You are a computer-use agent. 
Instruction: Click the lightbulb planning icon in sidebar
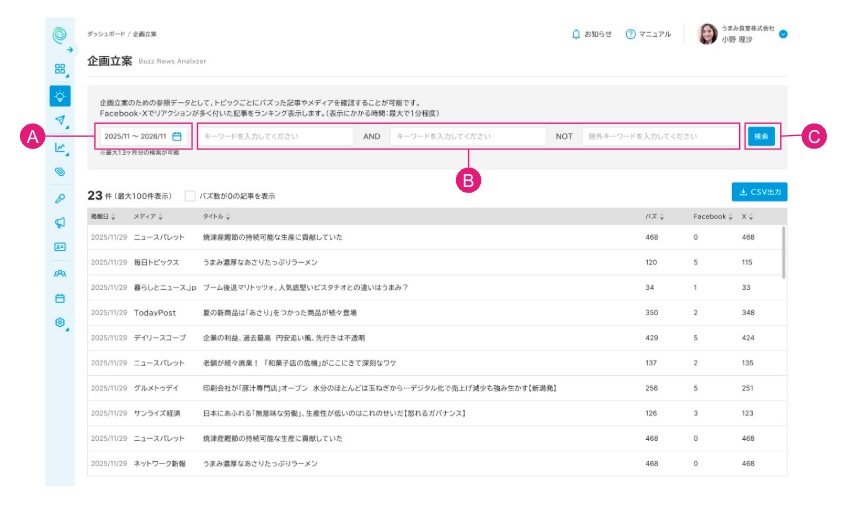[x=60, y=96]
